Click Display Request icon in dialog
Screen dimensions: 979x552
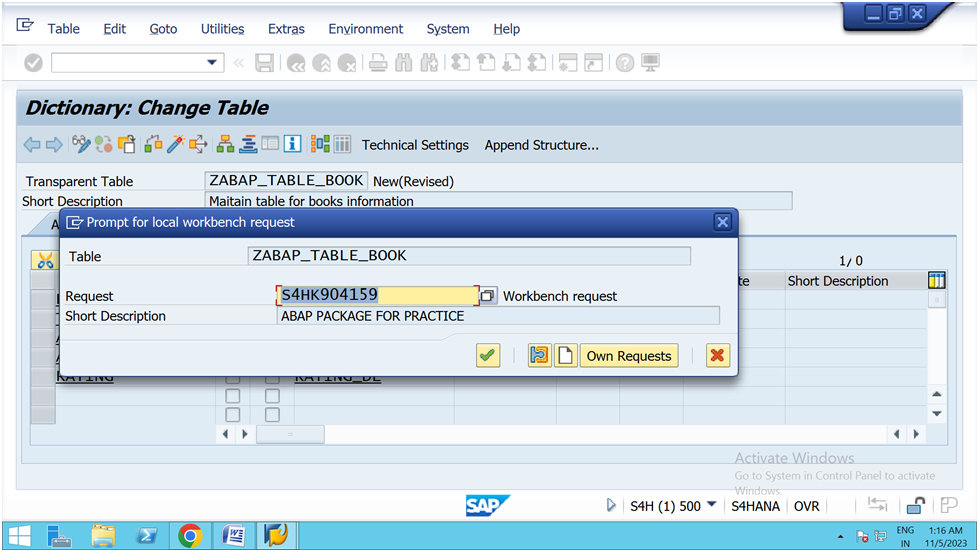[539, 356]
